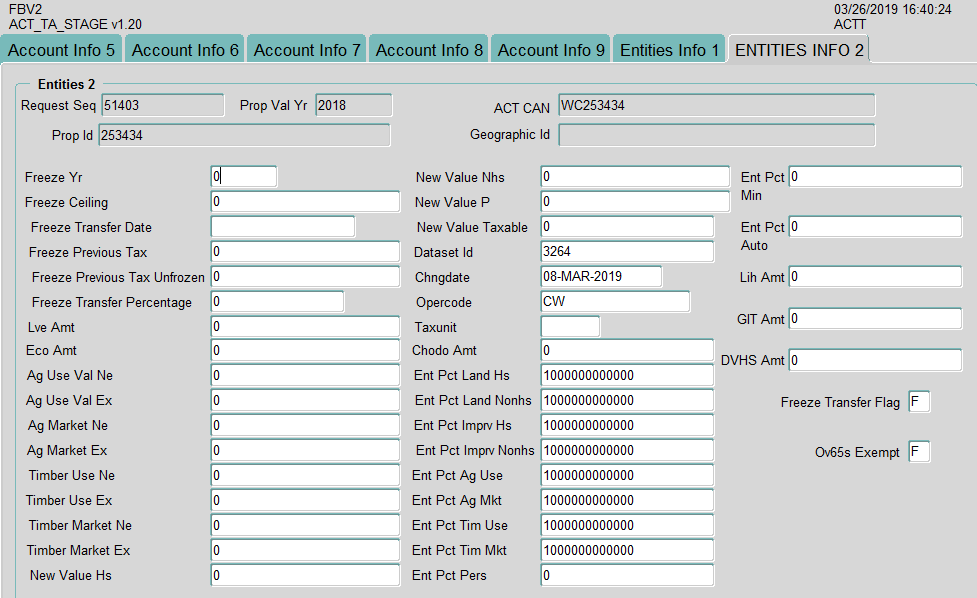Image resolution: width=977 pixels, height=598 pixels.
Task: Focus the Ent Pct Land Hs field
Action: coord(627,376)
